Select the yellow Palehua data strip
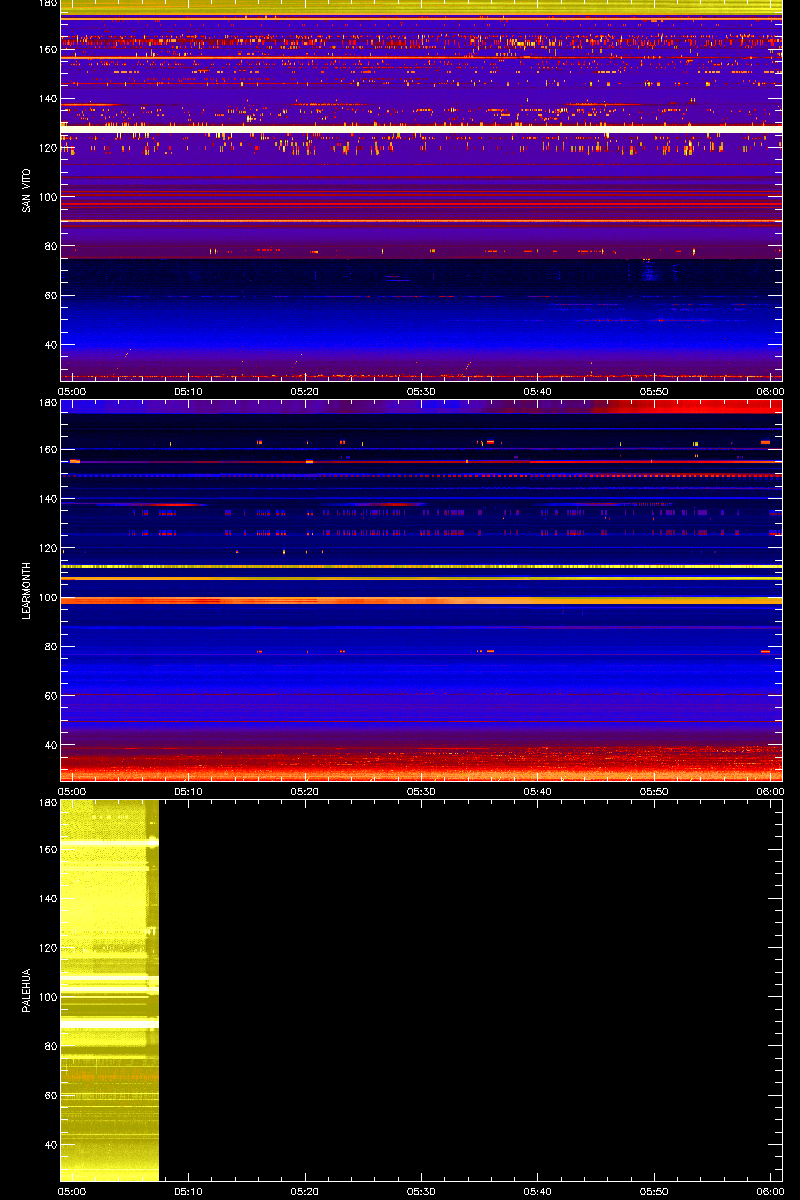The height and width of the screenshot is (1200, 800). 110,990
